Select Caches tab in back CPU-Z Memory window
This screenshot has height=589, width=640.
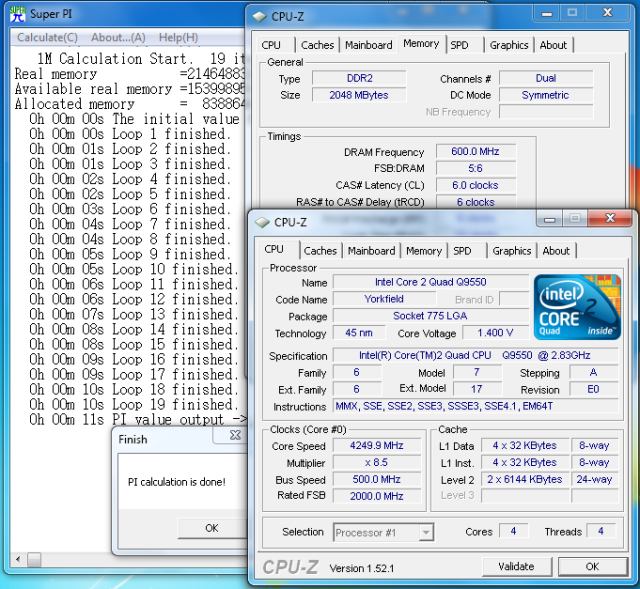(318, 45)
